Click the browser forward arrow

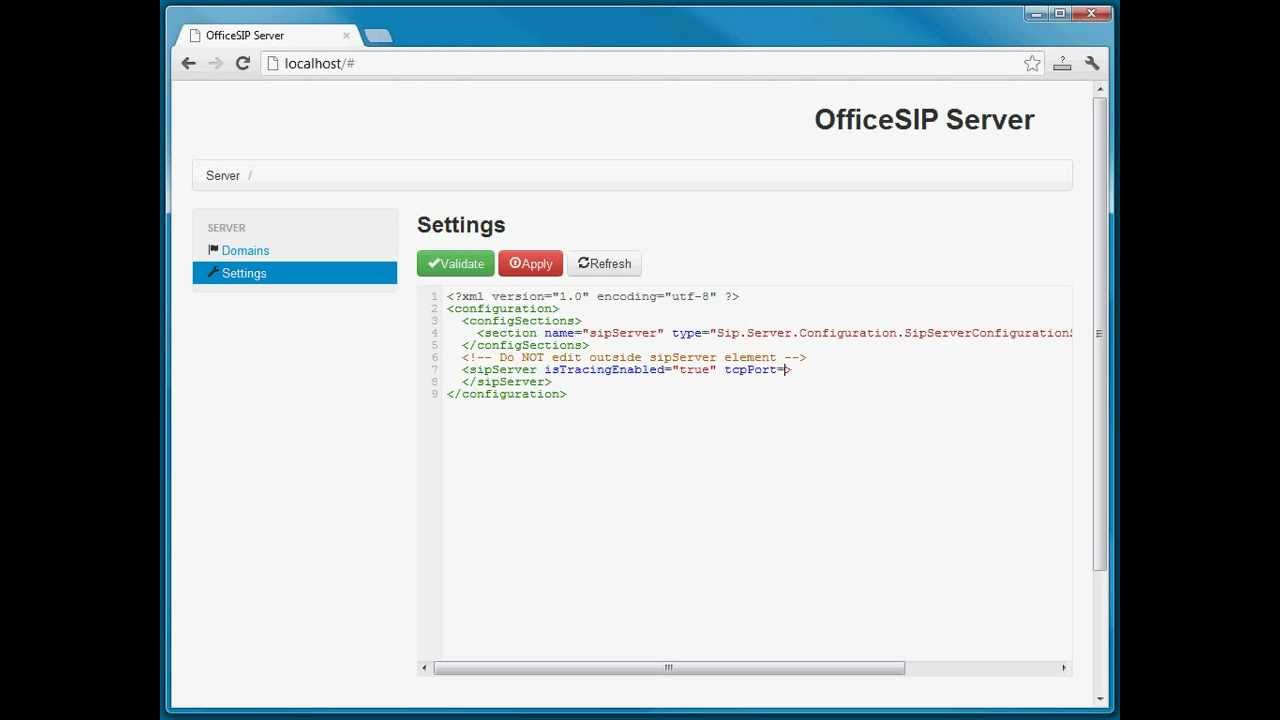(215, 63)
